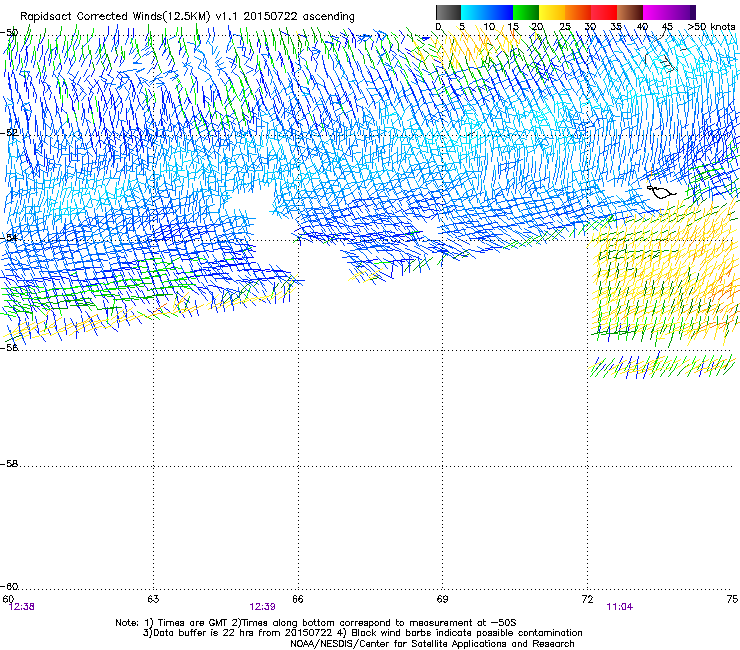Click the yellow 20-25 knots legend swatch
This screenshot has width=740, height=650.
click(x=552, y=12)
